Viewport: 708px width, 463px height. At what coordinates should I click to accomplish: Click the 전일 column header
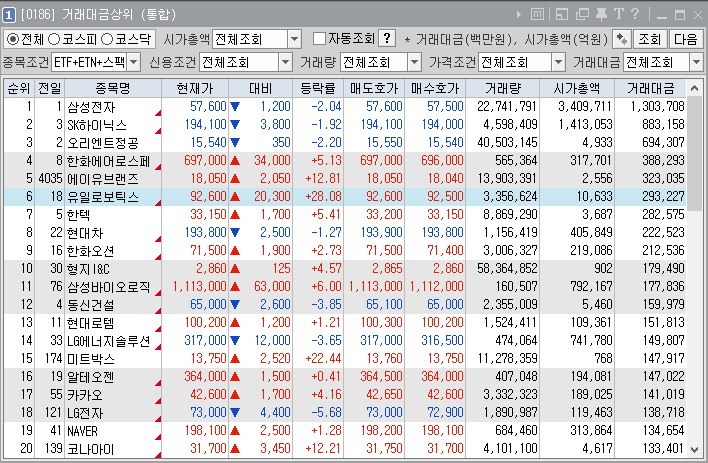pyautogui.click(x=50, y=89)
